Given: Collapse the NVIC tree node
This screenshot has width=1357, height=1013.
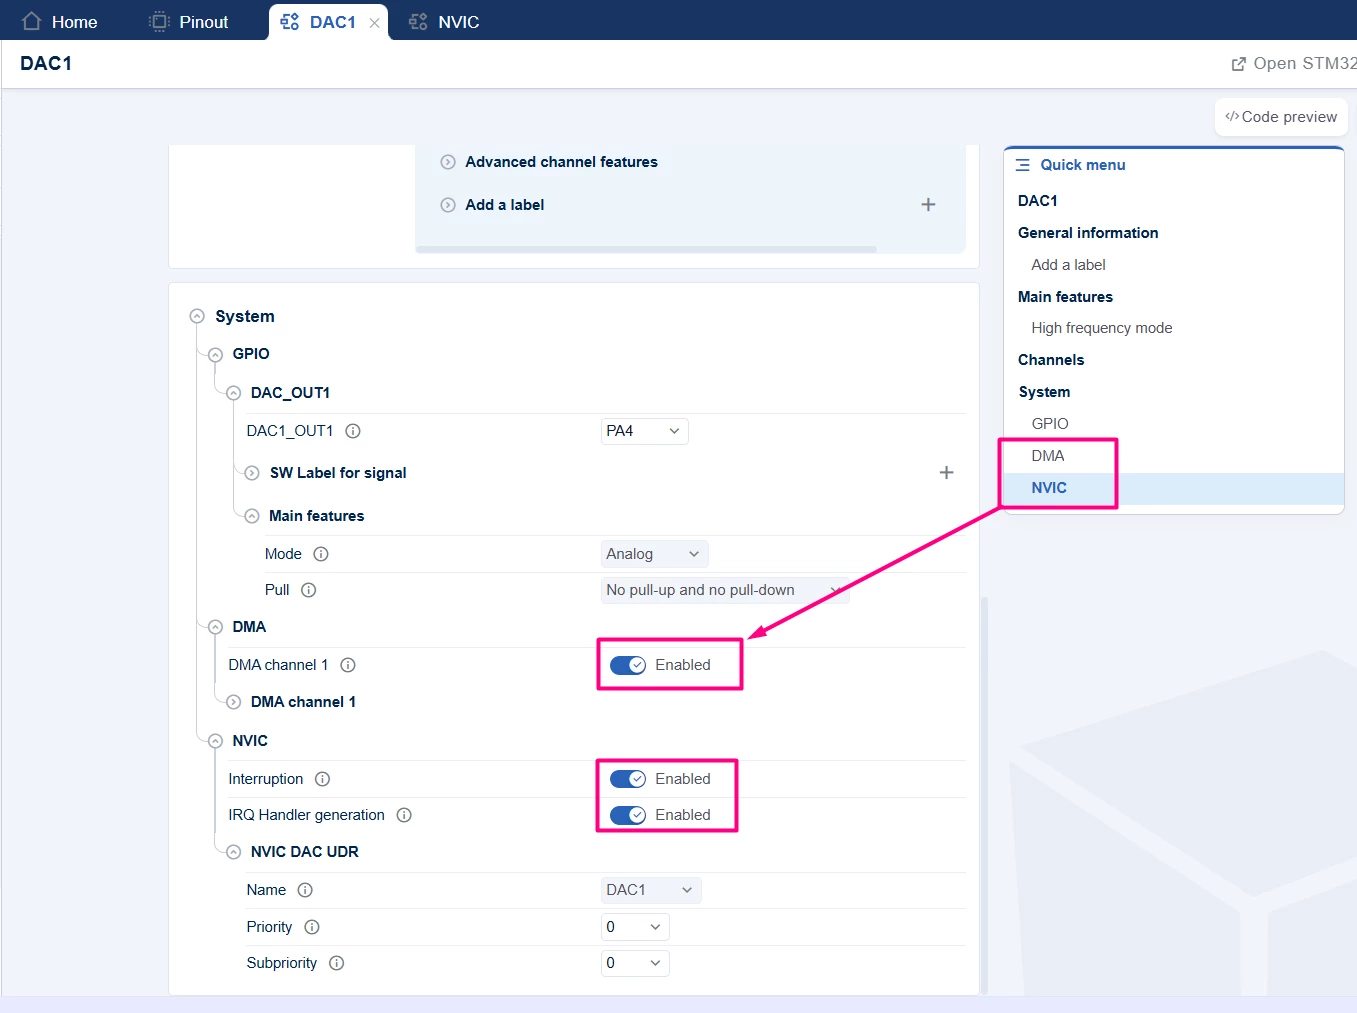Looking at the screenshot, I should click(215, 741).
